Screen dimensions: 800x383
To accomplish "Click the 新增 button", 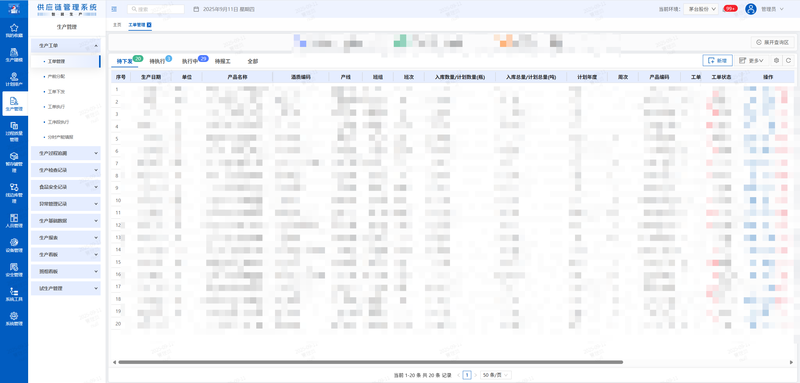I will 717,60.
